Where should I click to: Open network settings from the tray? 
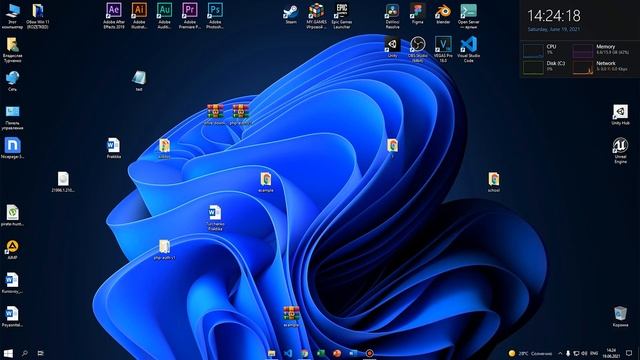click(576, 353)
